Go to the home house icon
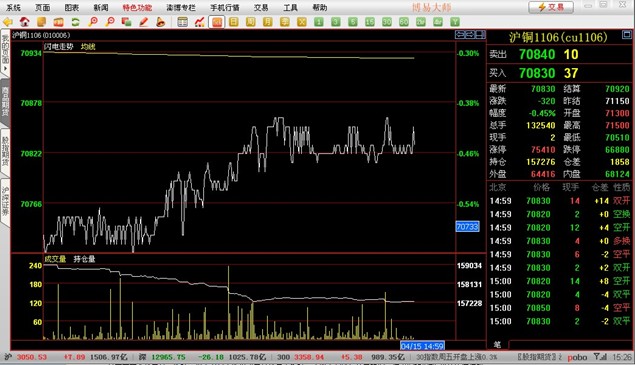Image resolution: width=635 pixels, height=365 pixels. [x=25, y=22]
